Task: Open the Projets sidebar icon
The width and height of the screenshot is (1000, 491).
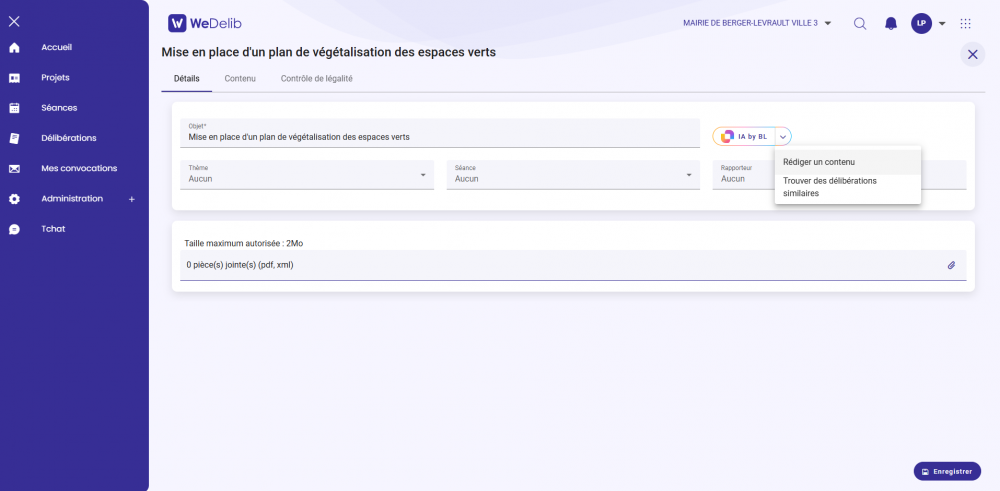Action: pyautogui.click(x=14, y=77)
